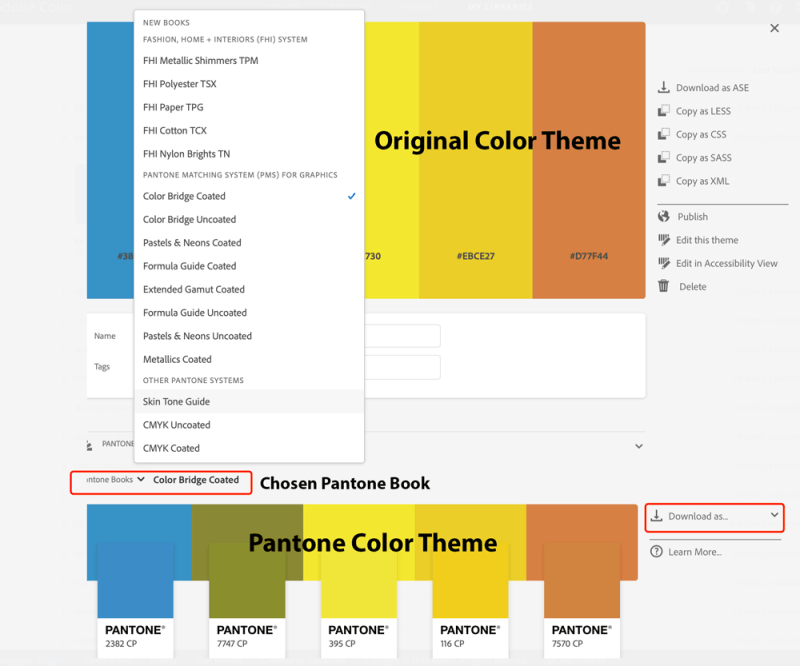Choose FHI Cotton TCX book
This screenshot has height=666, width=800.
(x=176, y=130)
